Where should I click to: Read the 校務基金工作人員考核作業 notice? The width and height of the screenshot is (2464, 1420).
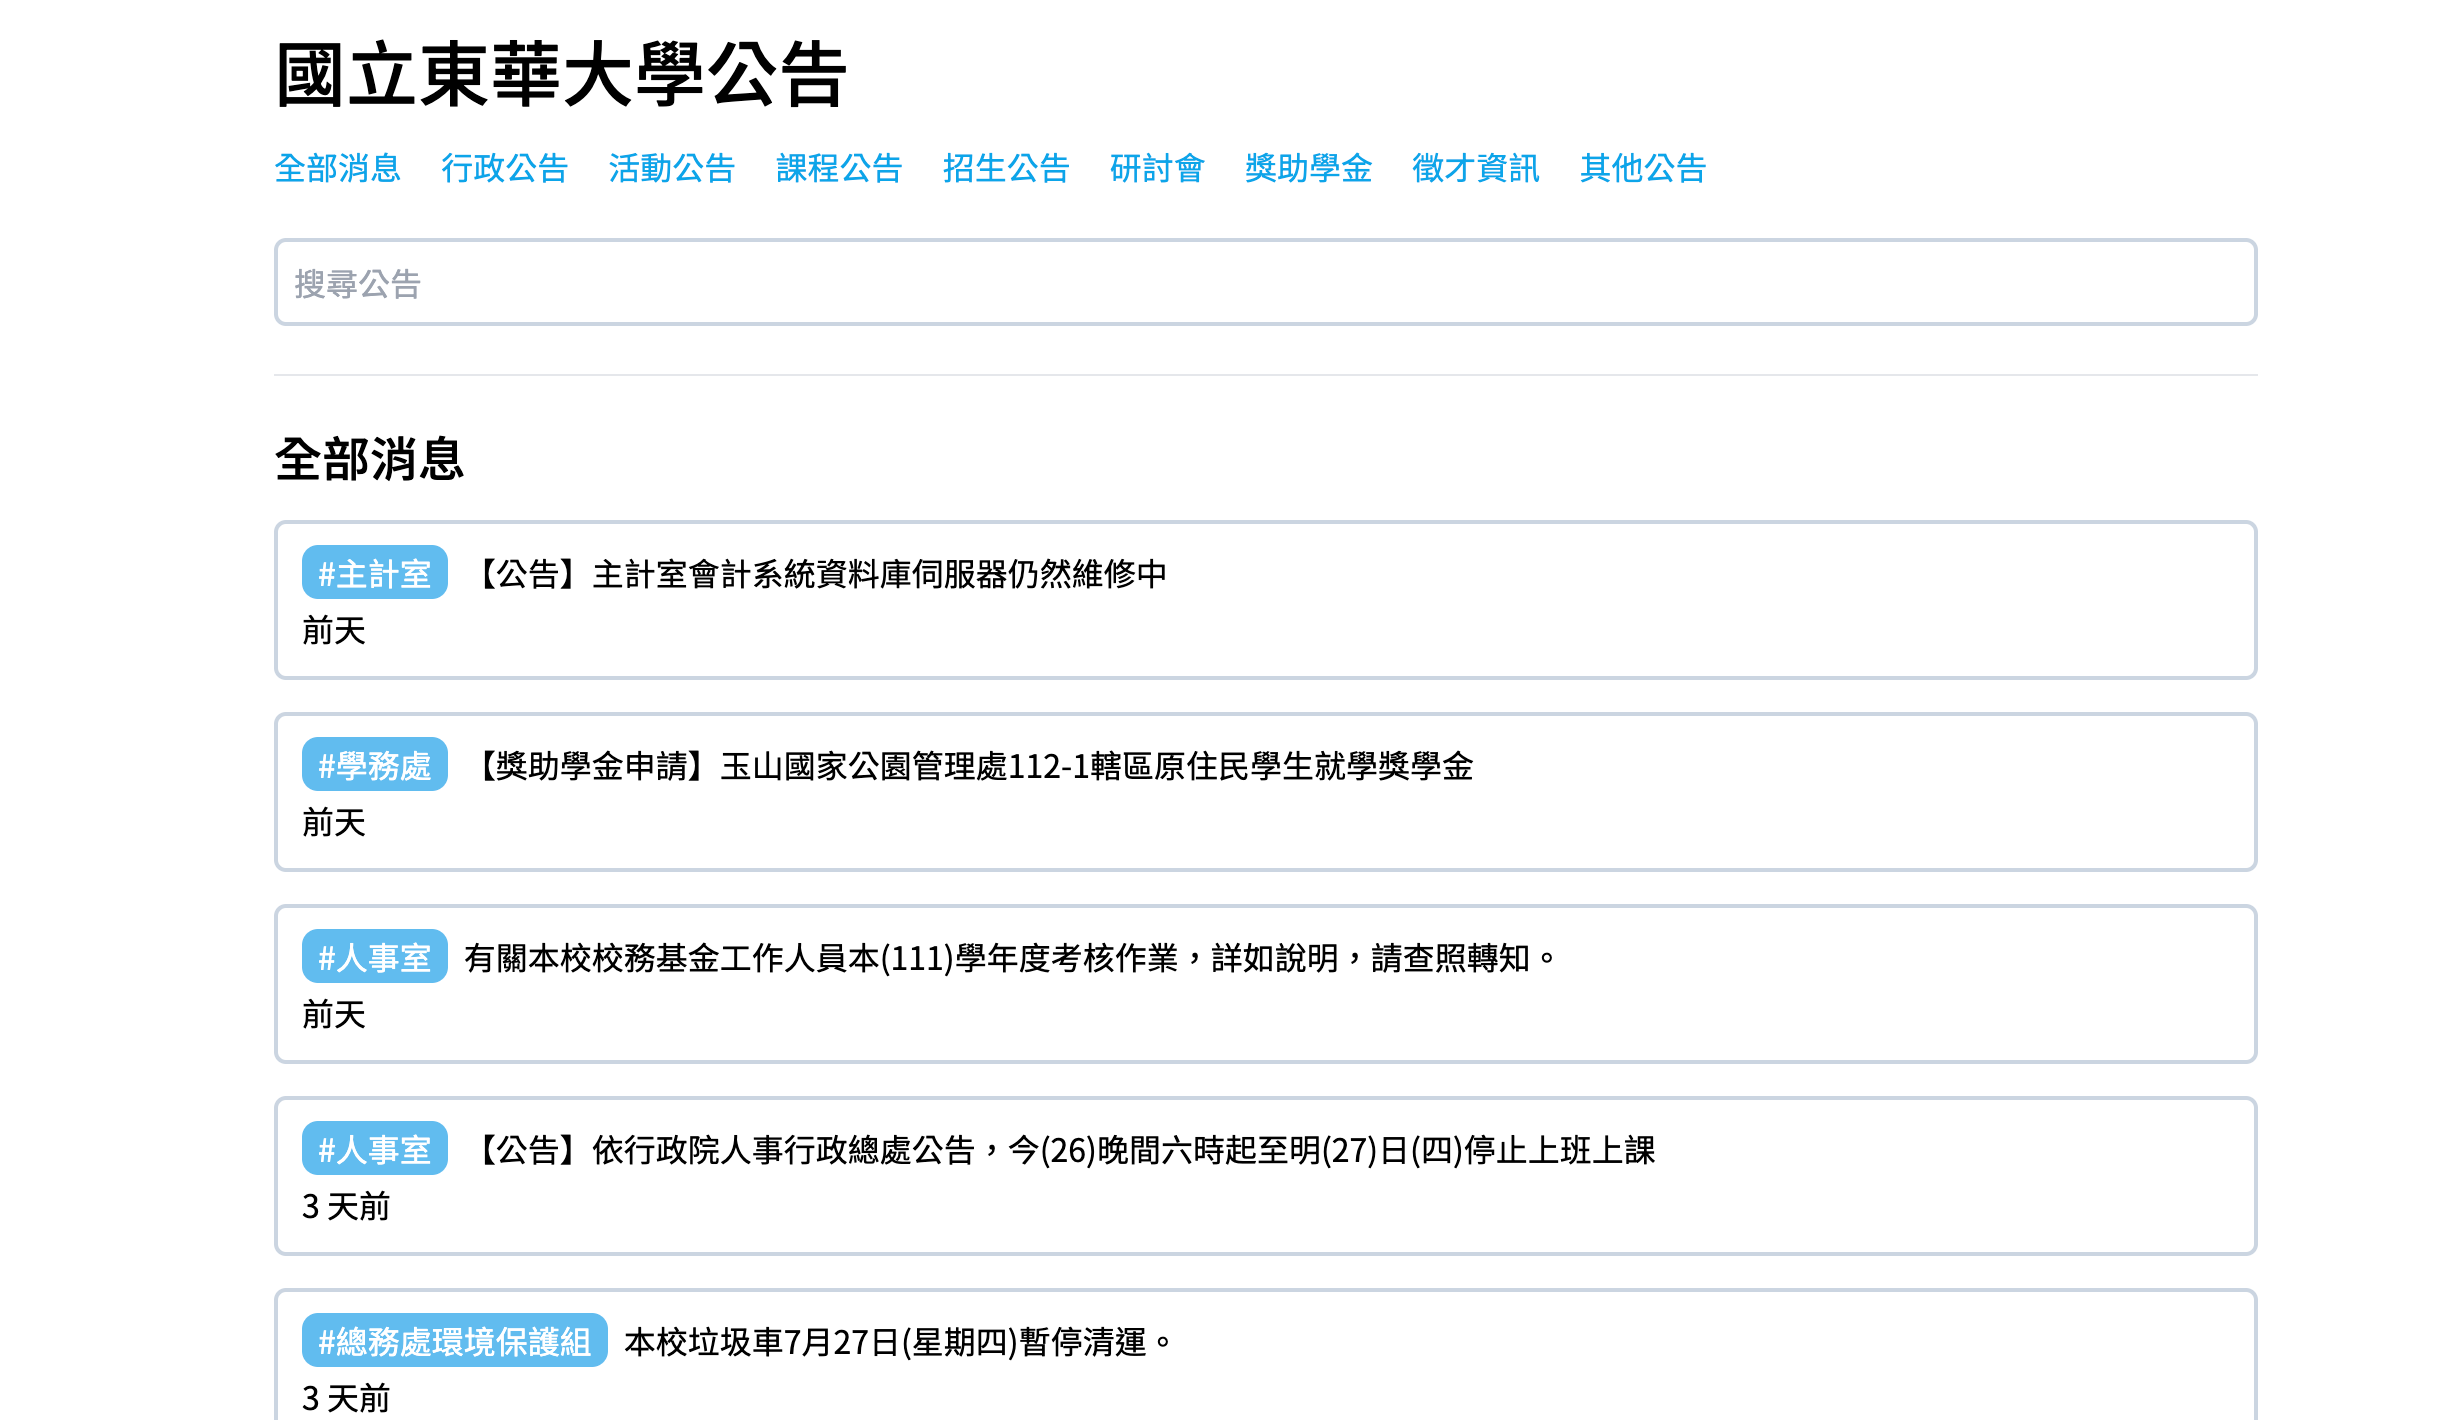pos(1009,958)
